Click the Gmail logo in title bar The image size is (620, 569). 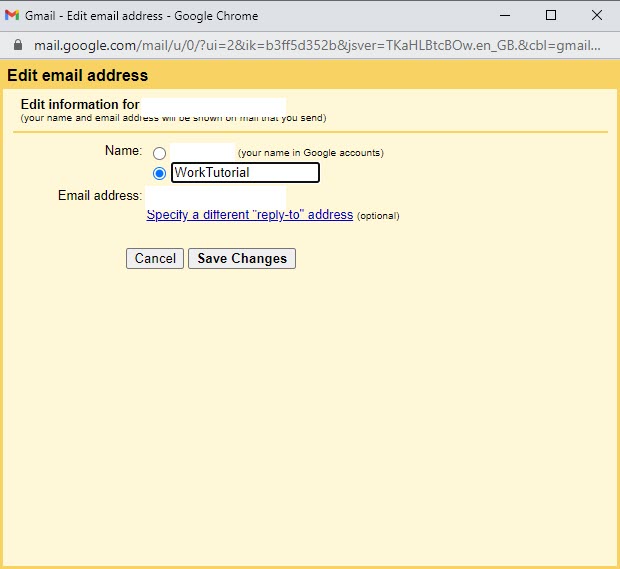point(13,16)
